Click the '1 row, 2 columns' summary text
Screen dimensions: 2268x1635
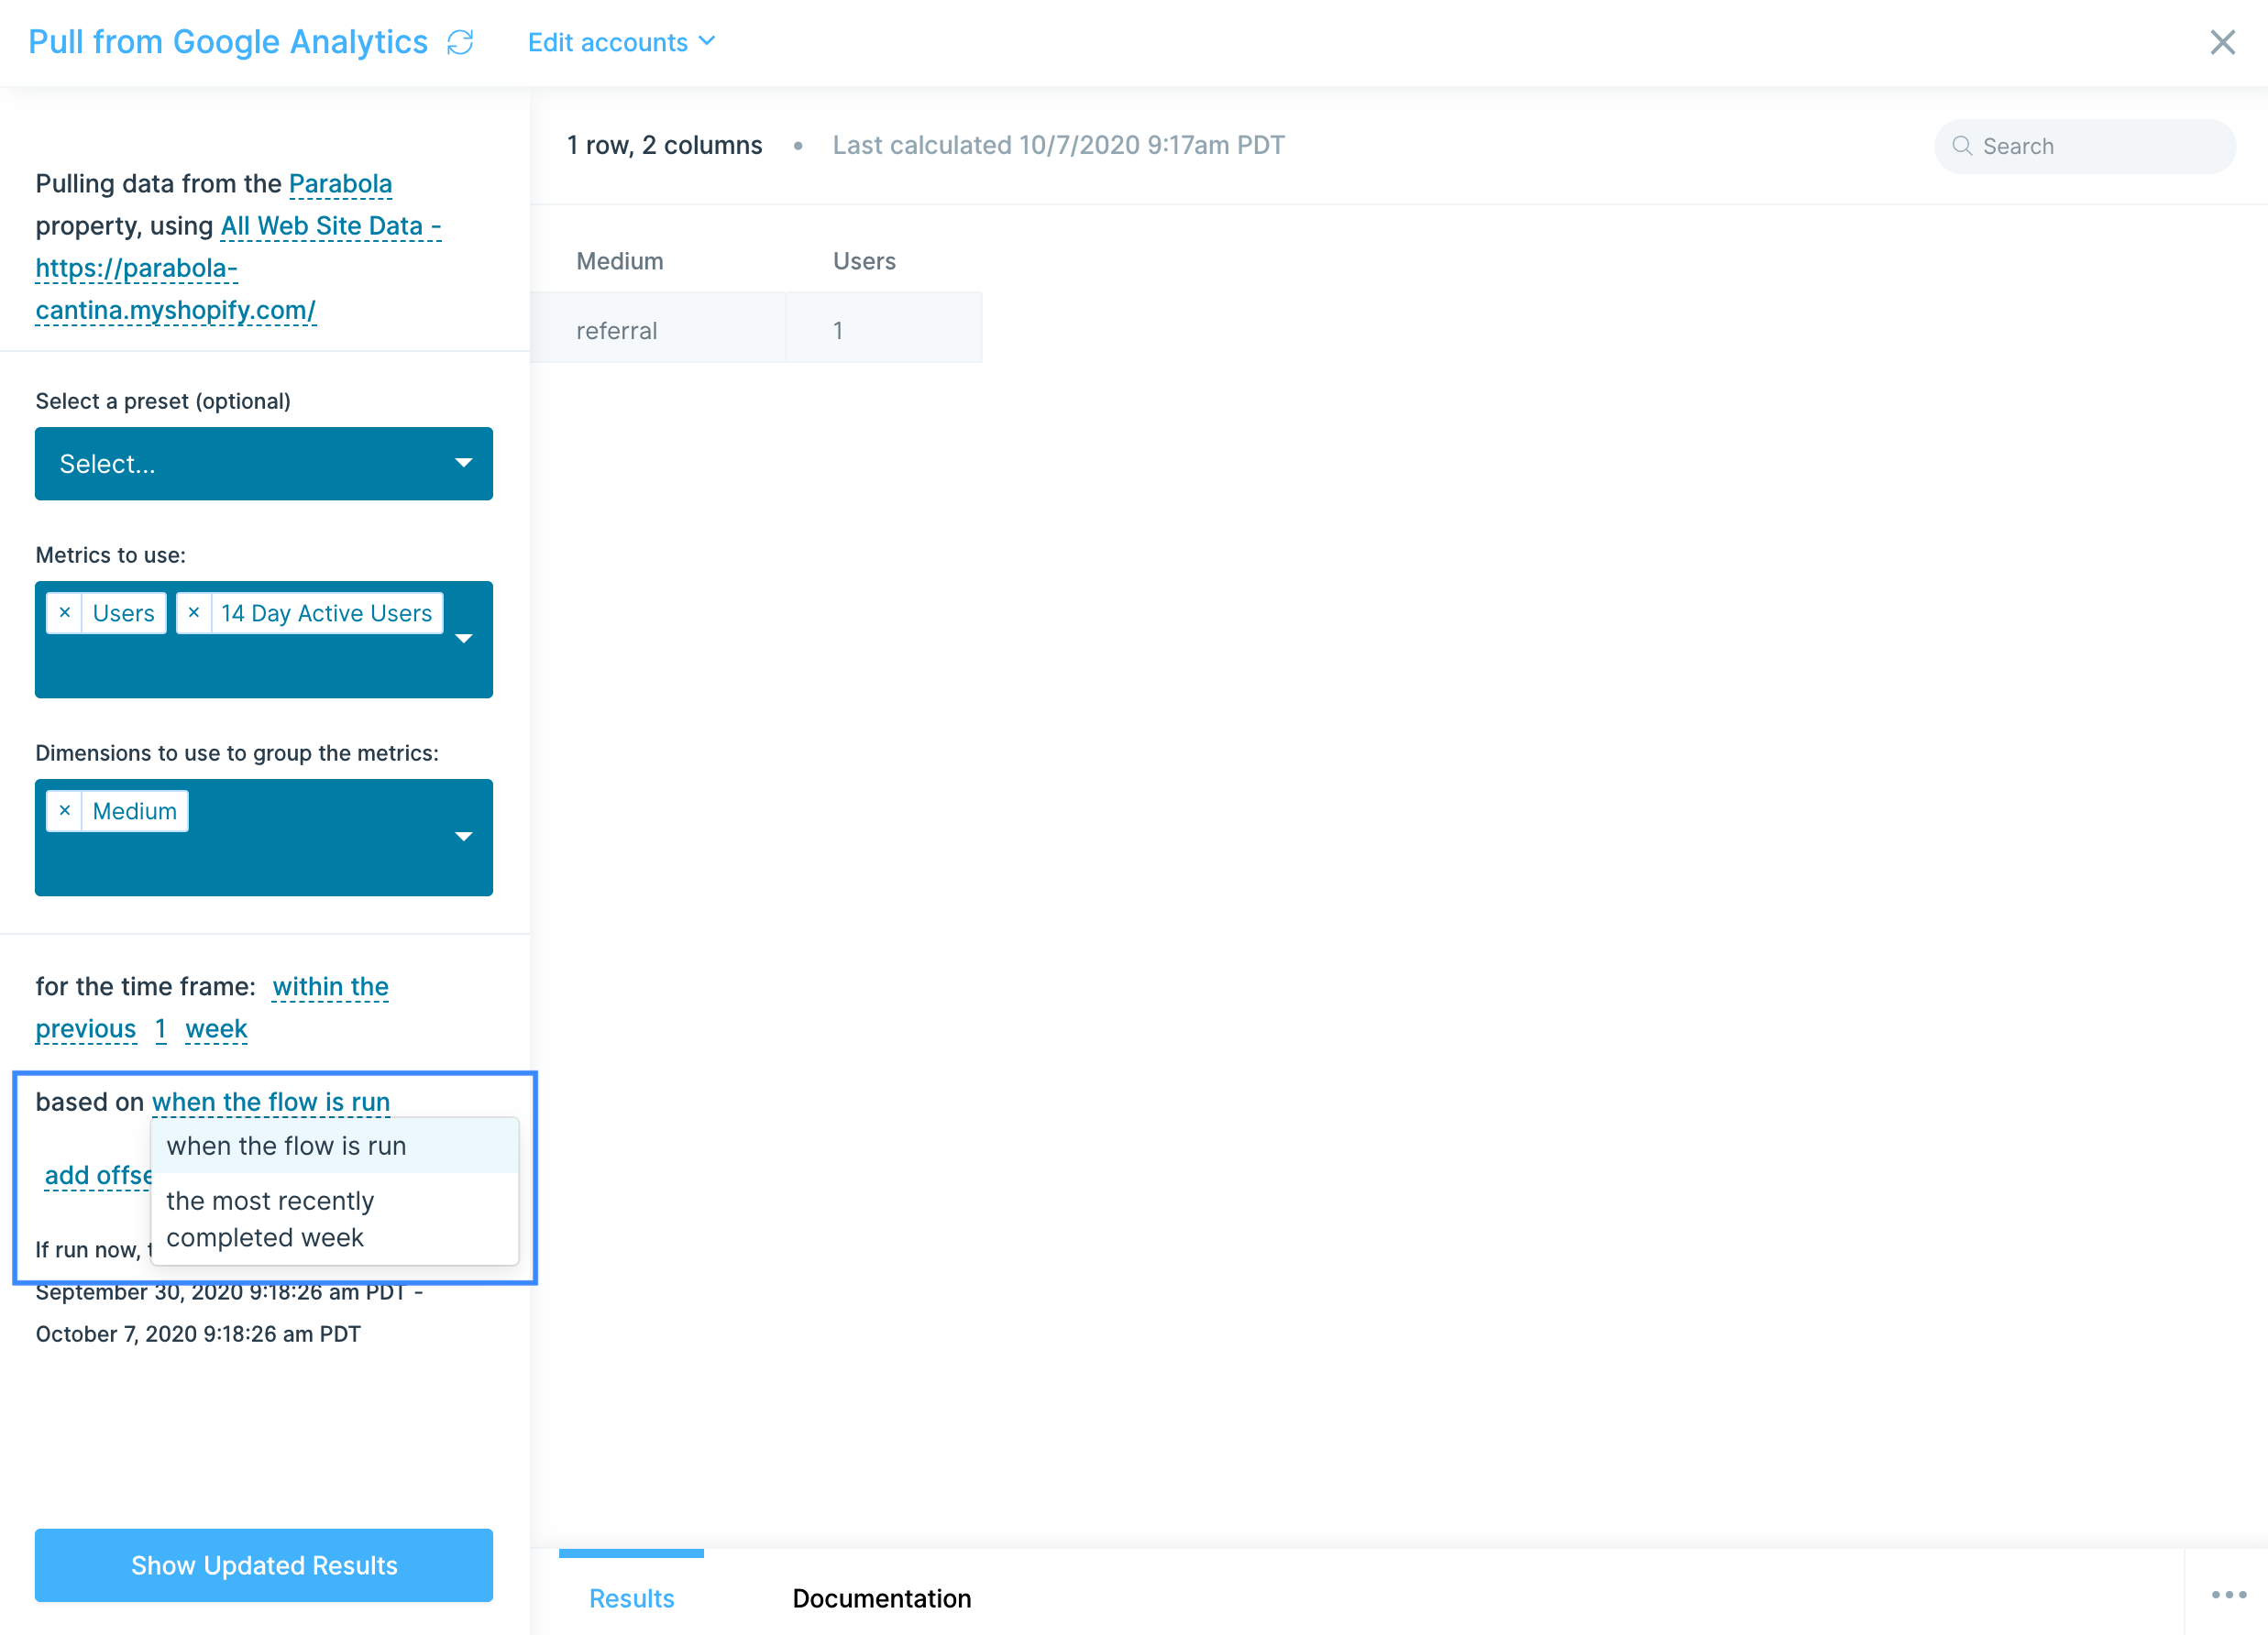(664, 145)
